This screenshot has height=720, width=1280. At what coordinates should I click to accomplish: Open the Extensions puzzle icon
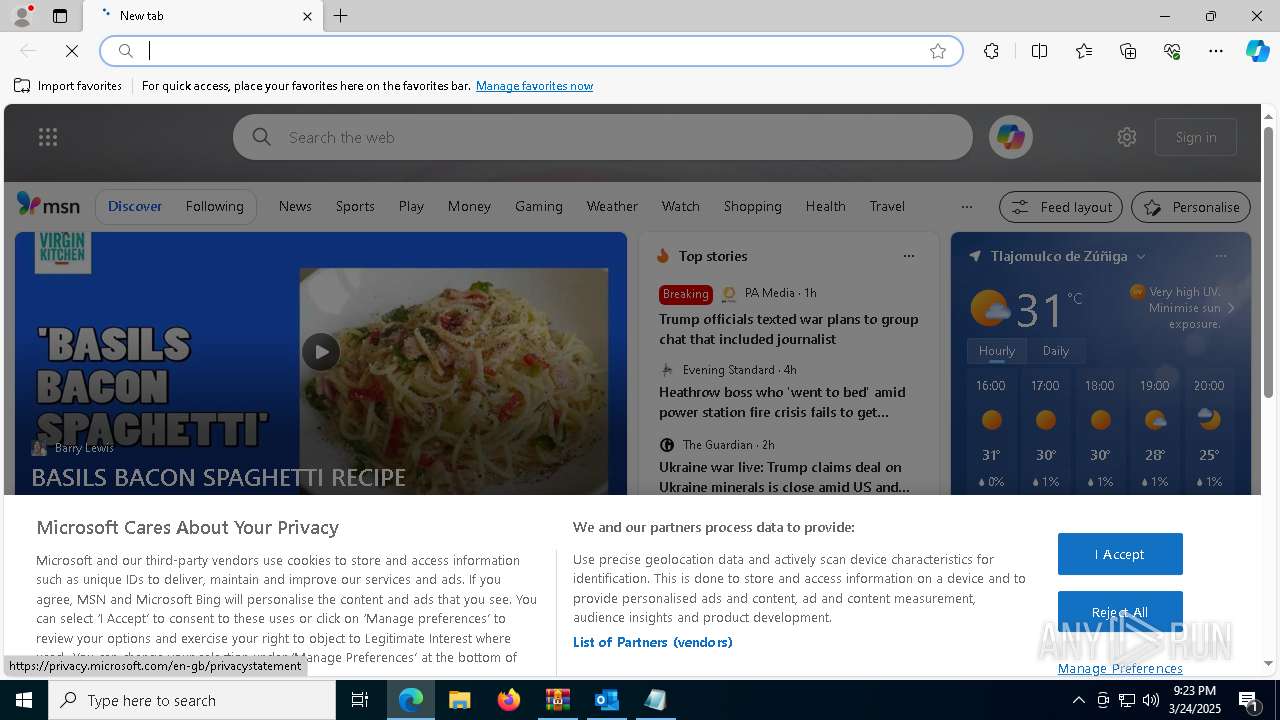tap(991, 51)
